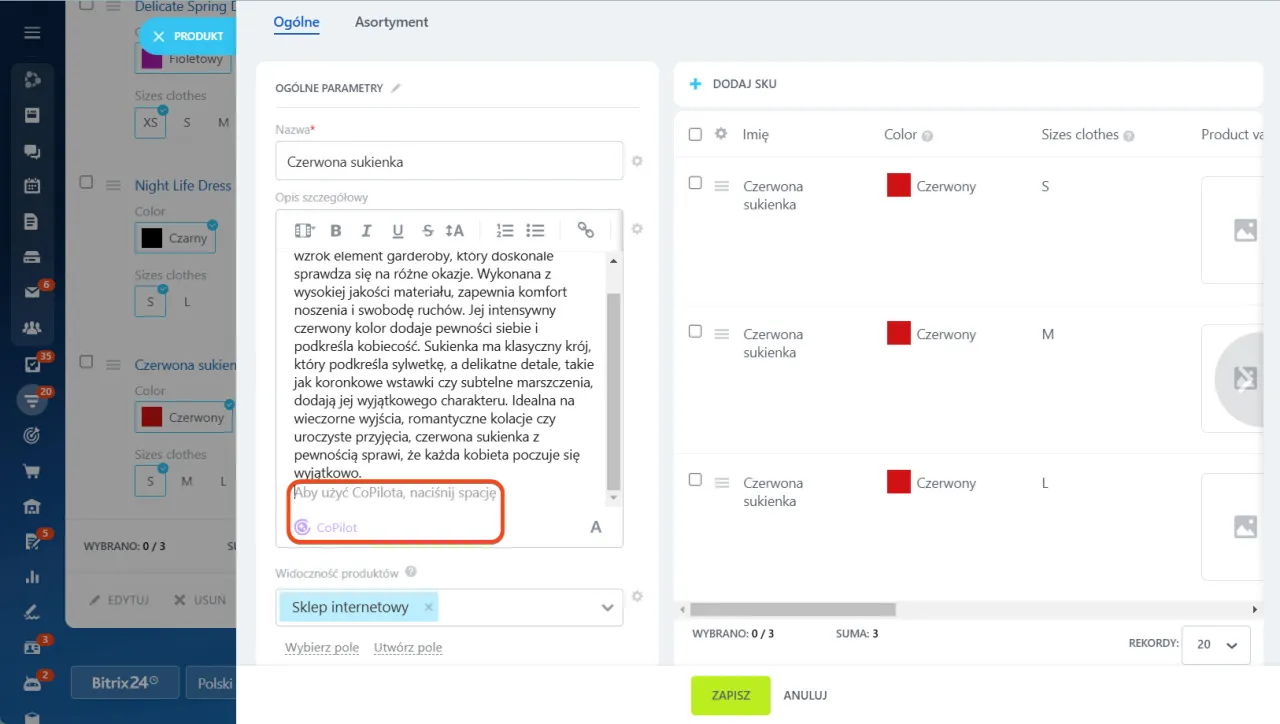Open the calendar icon in sidebar
1280x724 pixels.
coord(32,185)
